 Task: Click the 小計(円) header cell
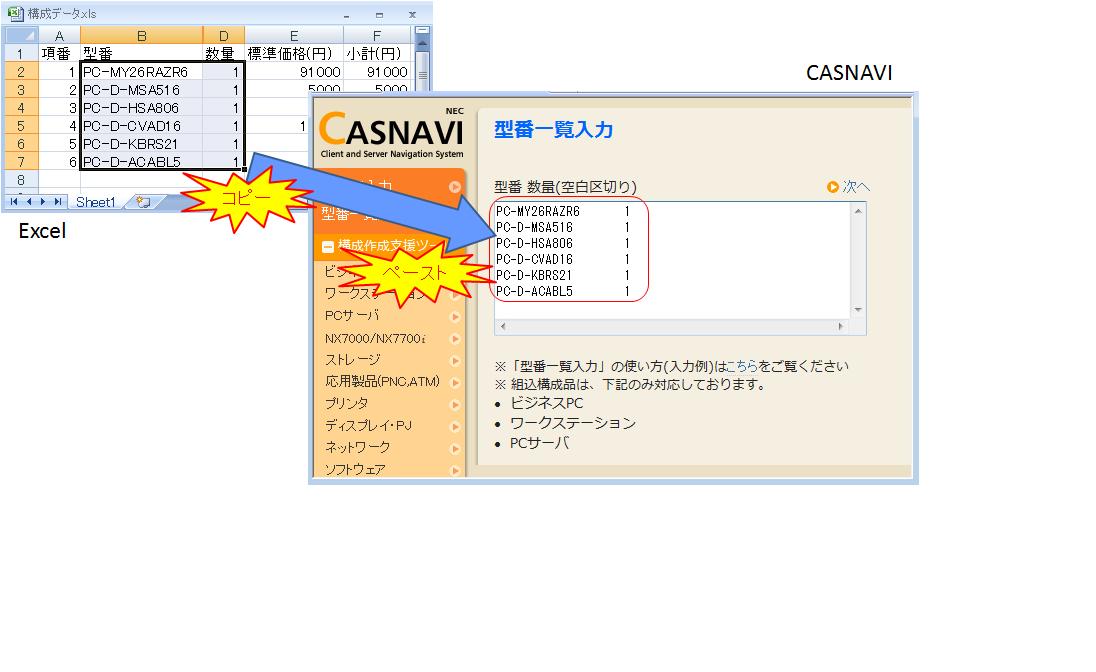[x=377, y=54]
